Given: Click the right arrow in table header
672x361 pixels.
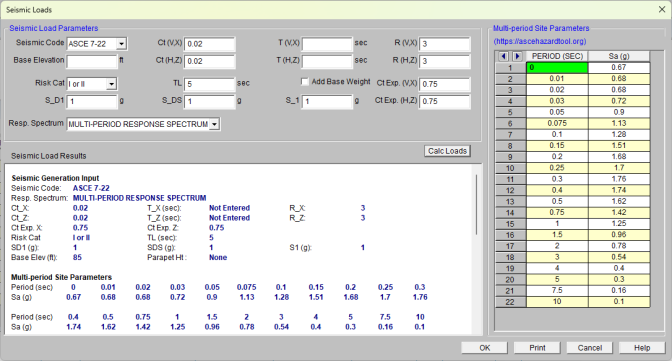Looking at the screenshot, I should point(517,56).
